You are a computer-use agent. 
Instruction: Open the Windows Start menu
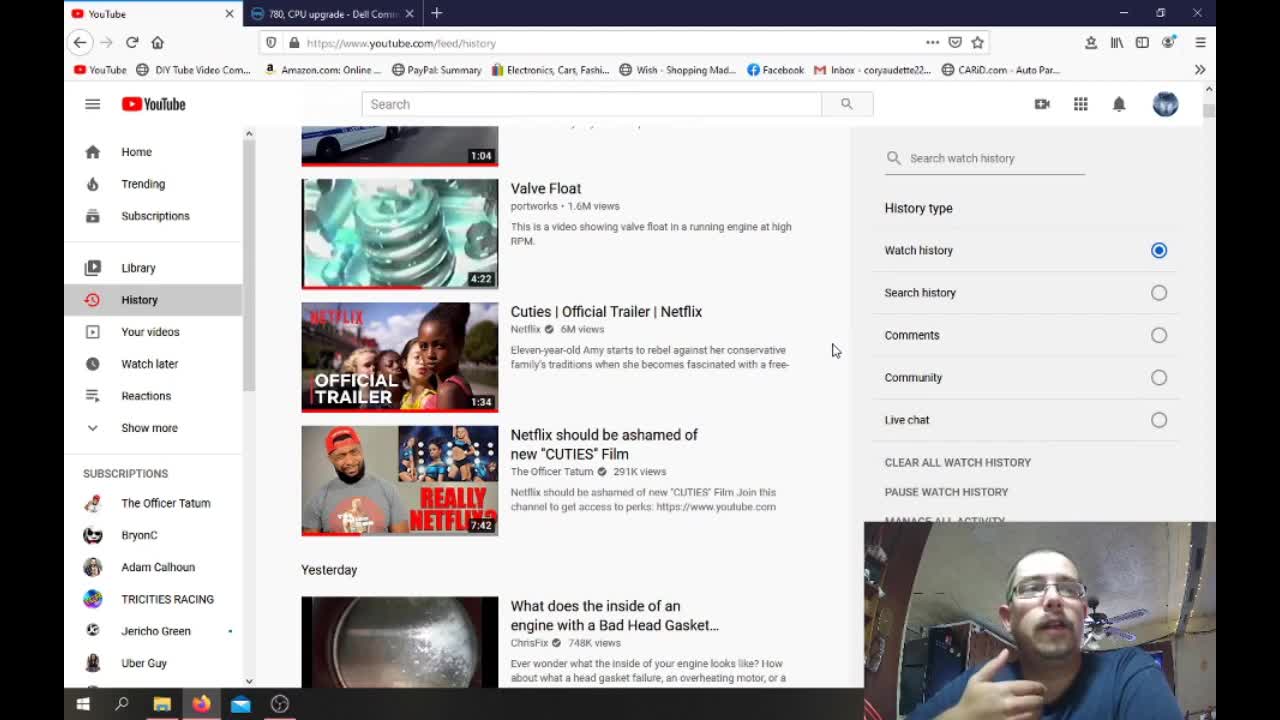pos(83,704)
